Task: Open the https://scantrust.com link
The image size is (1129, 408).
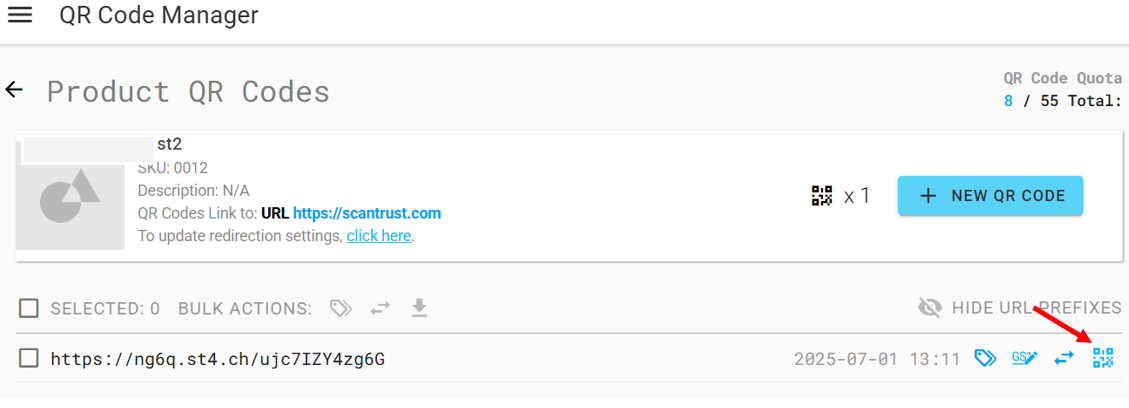Action: (367, 213)
